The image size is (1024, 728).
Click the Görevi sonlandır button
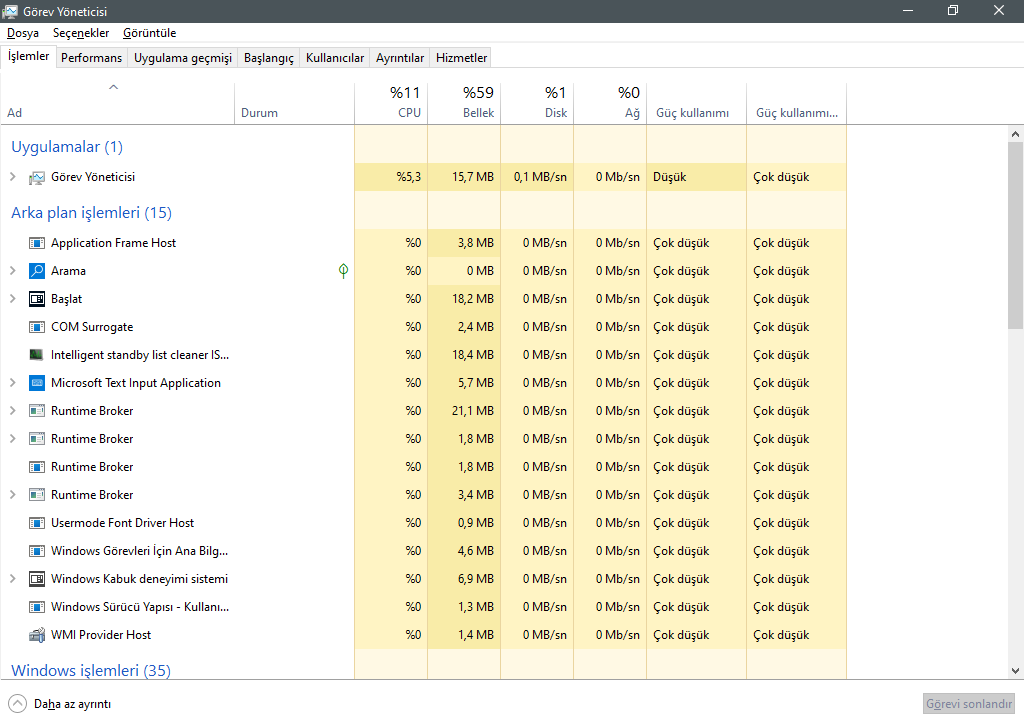(x=969, y=704)
